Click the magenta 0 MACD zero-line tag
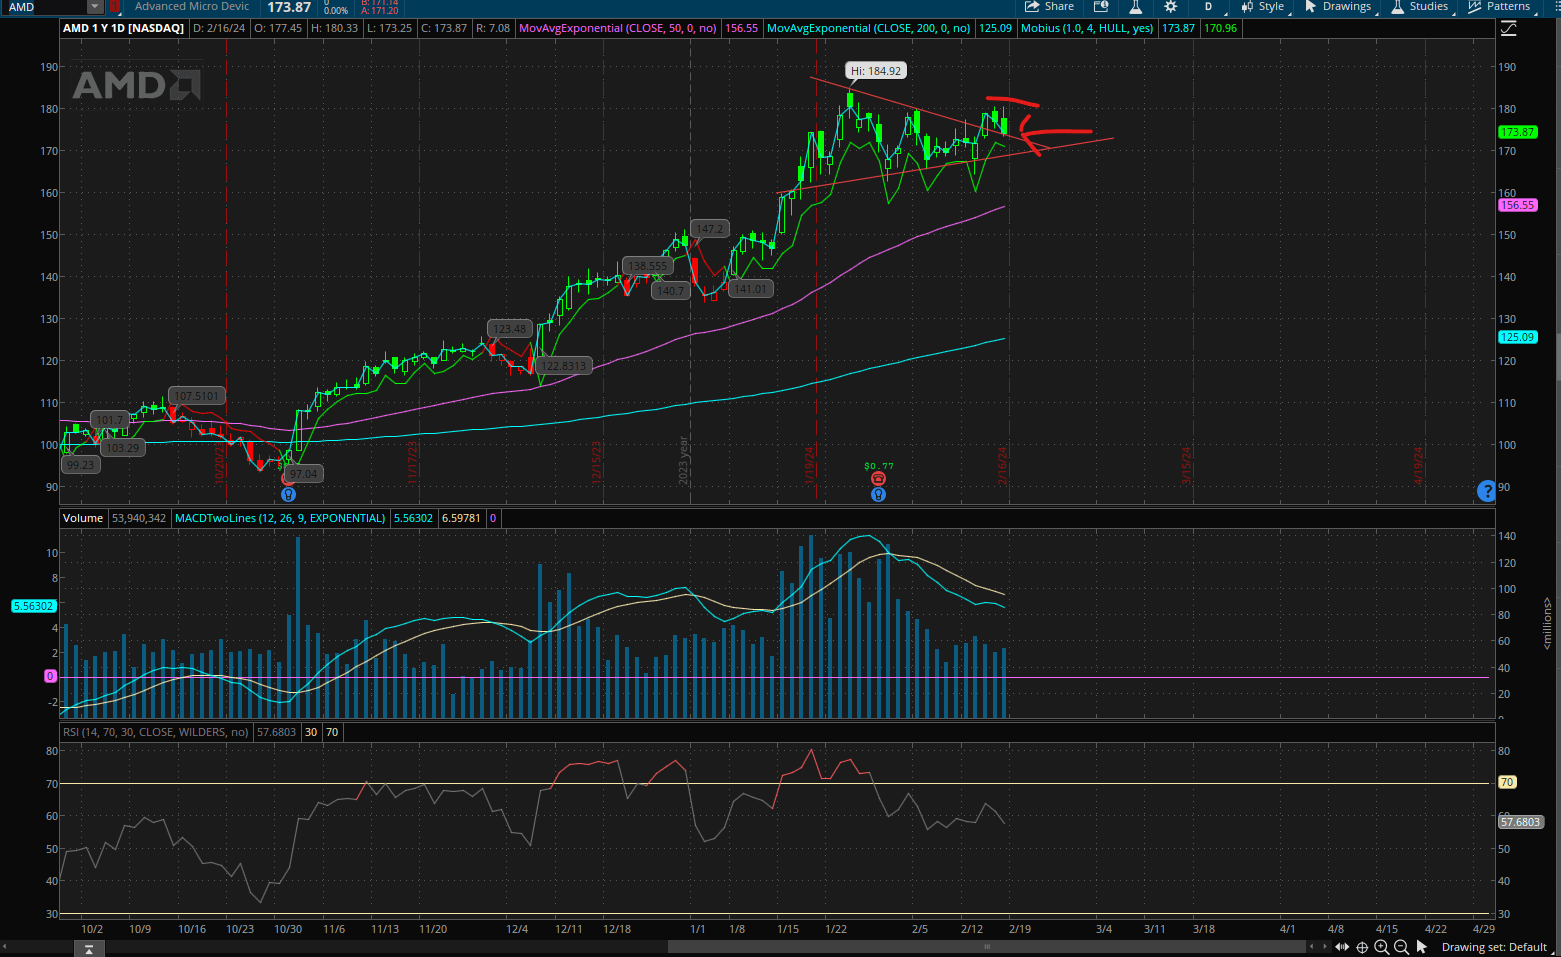1561x957 pixels. [50, 676]
